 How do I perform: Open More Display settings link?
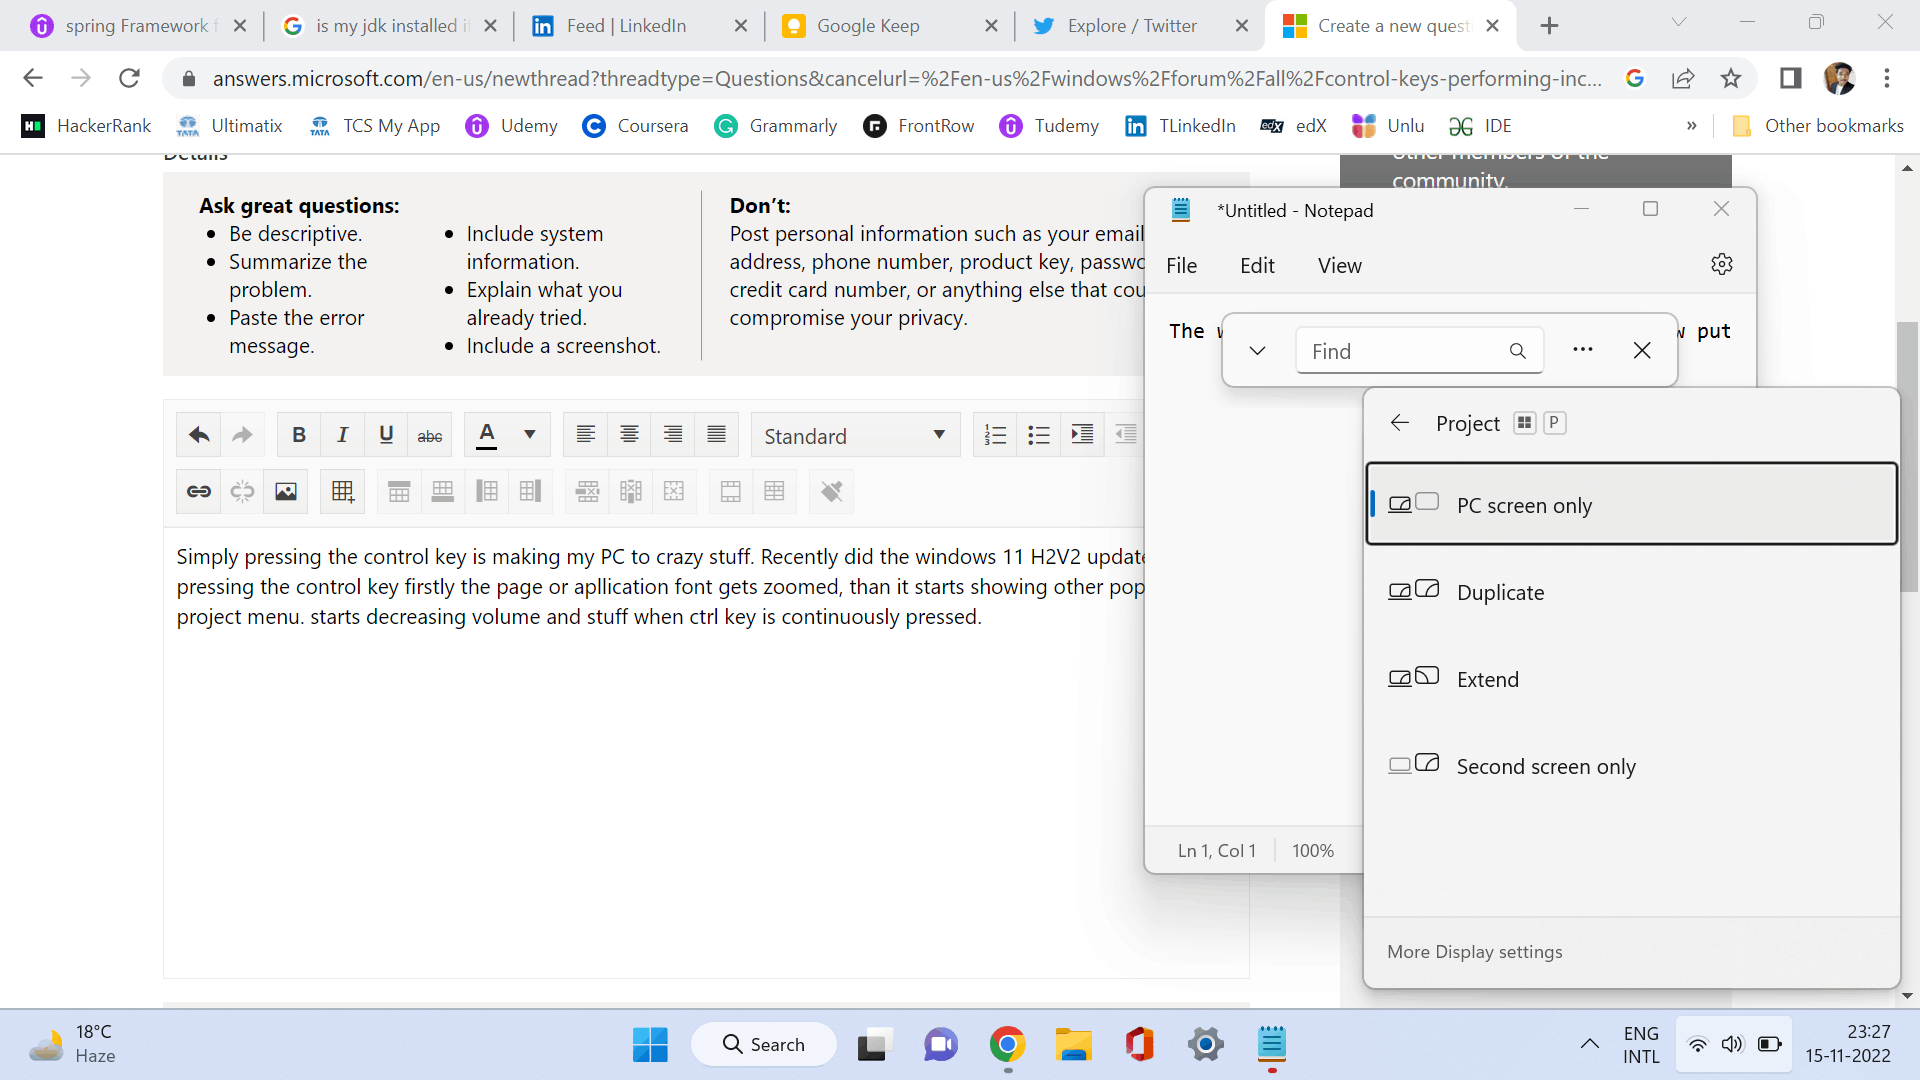pos(1474,952)
